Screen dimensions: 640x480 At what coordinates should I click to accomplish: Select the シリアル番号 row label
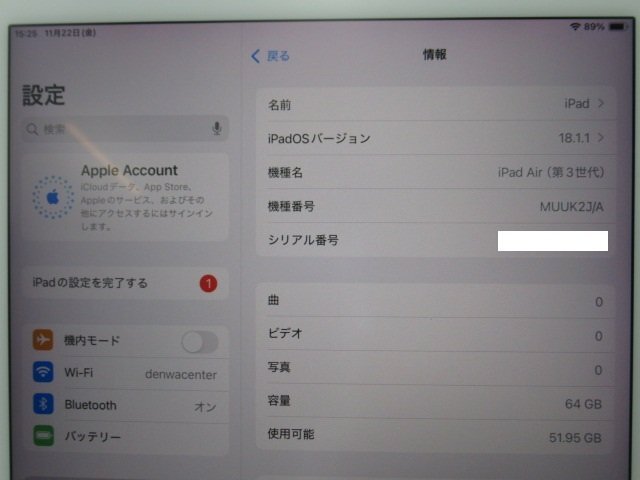[x=303, y=240]
